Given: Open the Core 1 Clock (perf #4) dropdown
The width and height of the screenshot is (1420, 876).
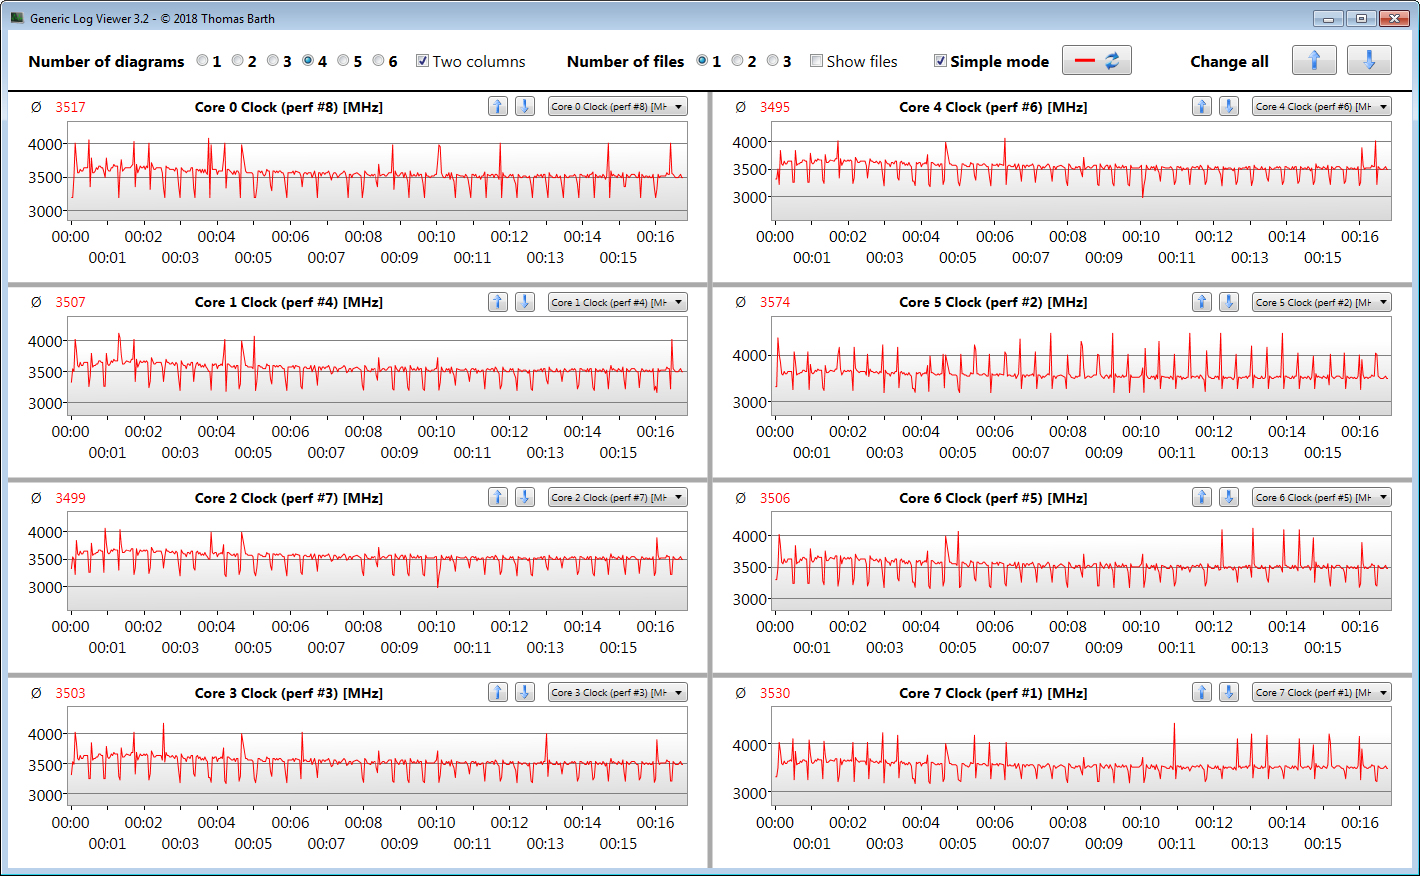Looking at the screenshot, I should 618,302.
